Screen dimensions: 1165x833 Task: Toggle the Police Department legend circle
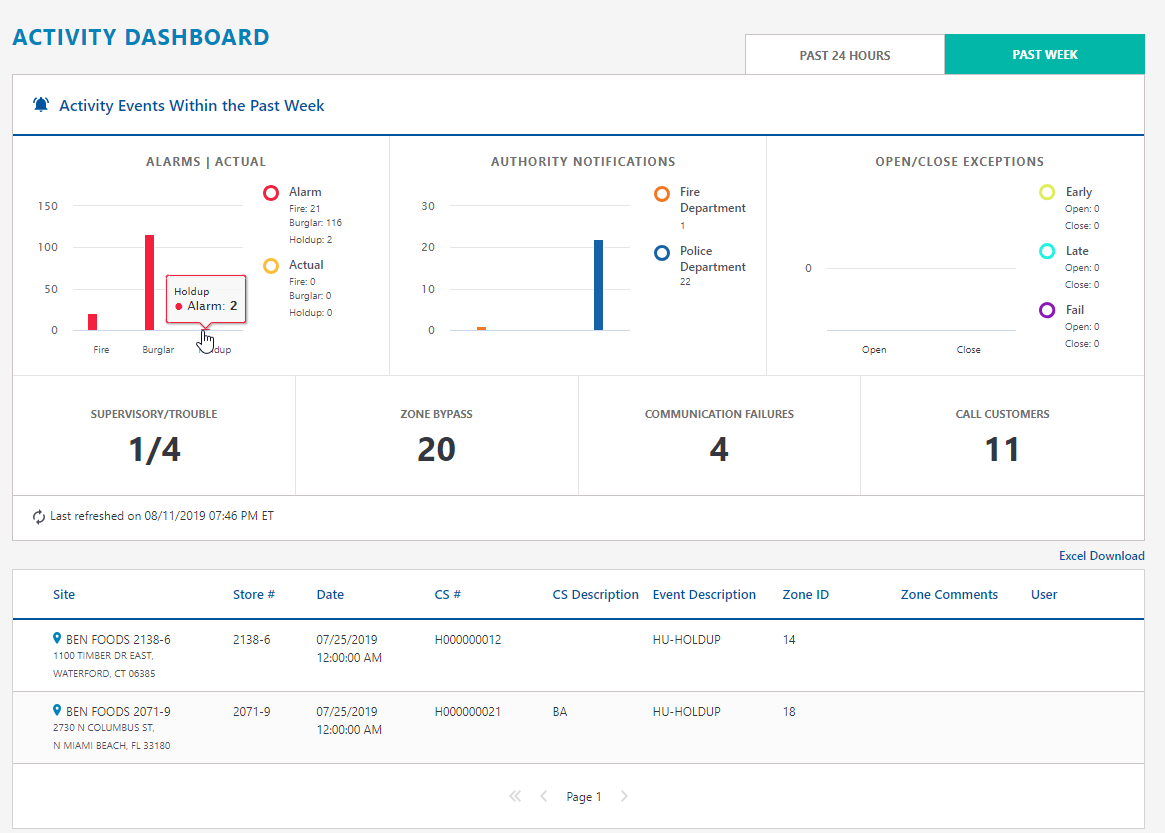pyautogui.click(x=662, y=253)
